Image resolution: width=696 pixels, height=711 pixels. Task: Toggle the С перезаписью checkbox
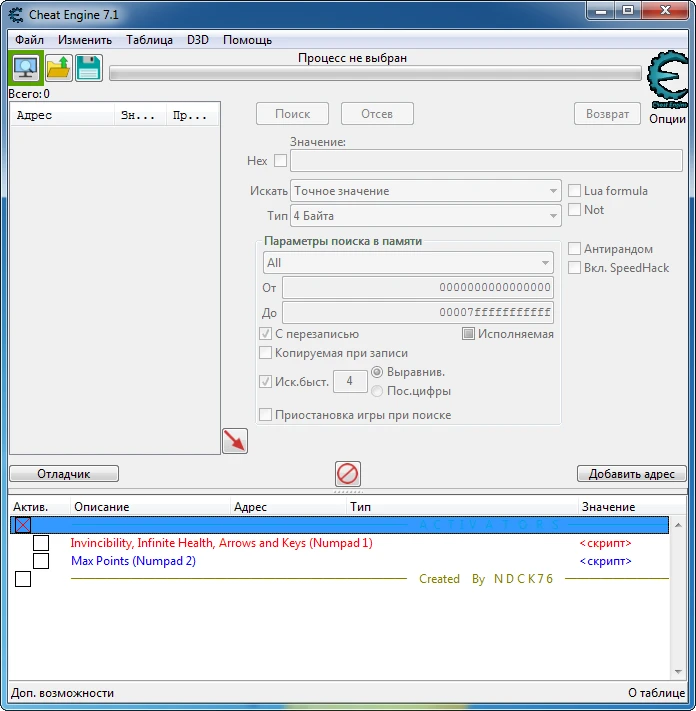click(x=265, y=334)
